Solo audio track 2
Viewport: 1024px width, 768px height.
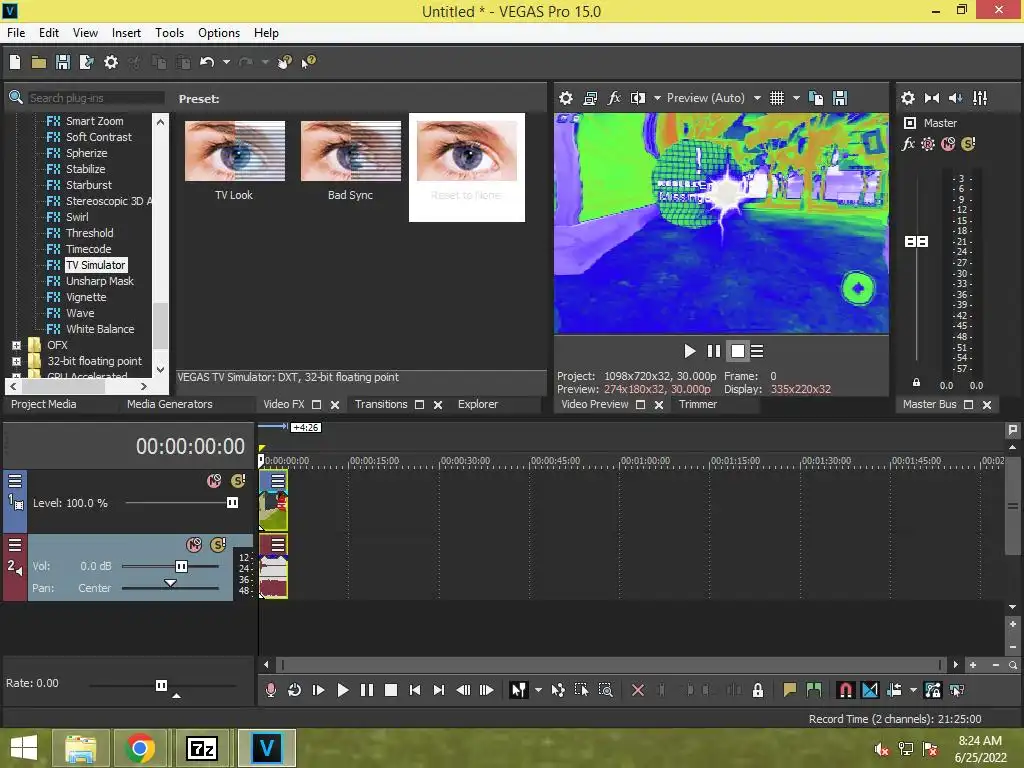point(218,545)
